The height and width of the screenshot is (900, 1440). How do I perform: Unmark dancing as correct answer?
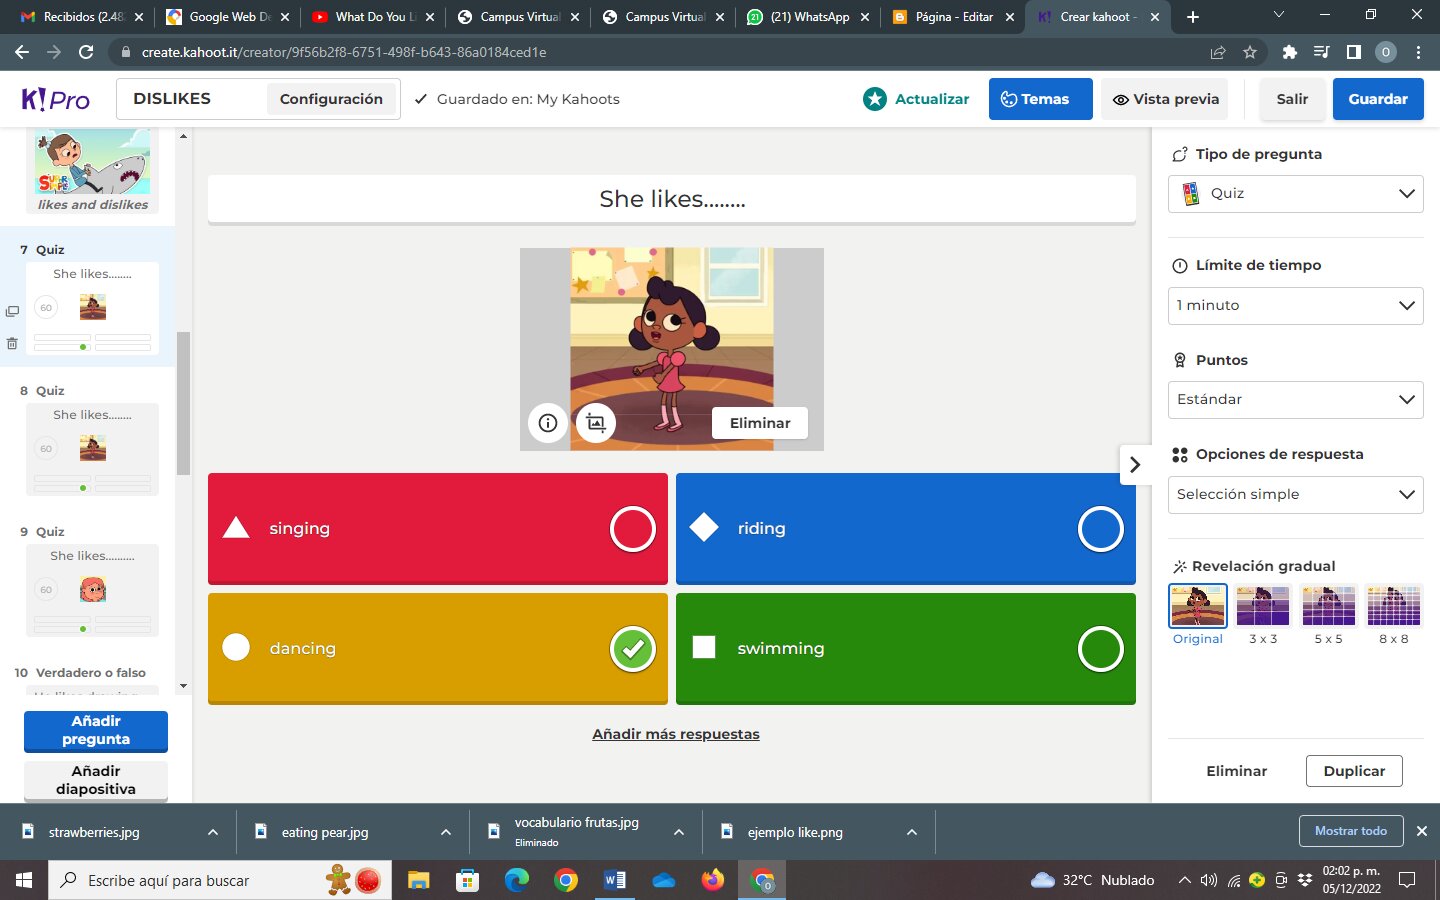[633, 649]
